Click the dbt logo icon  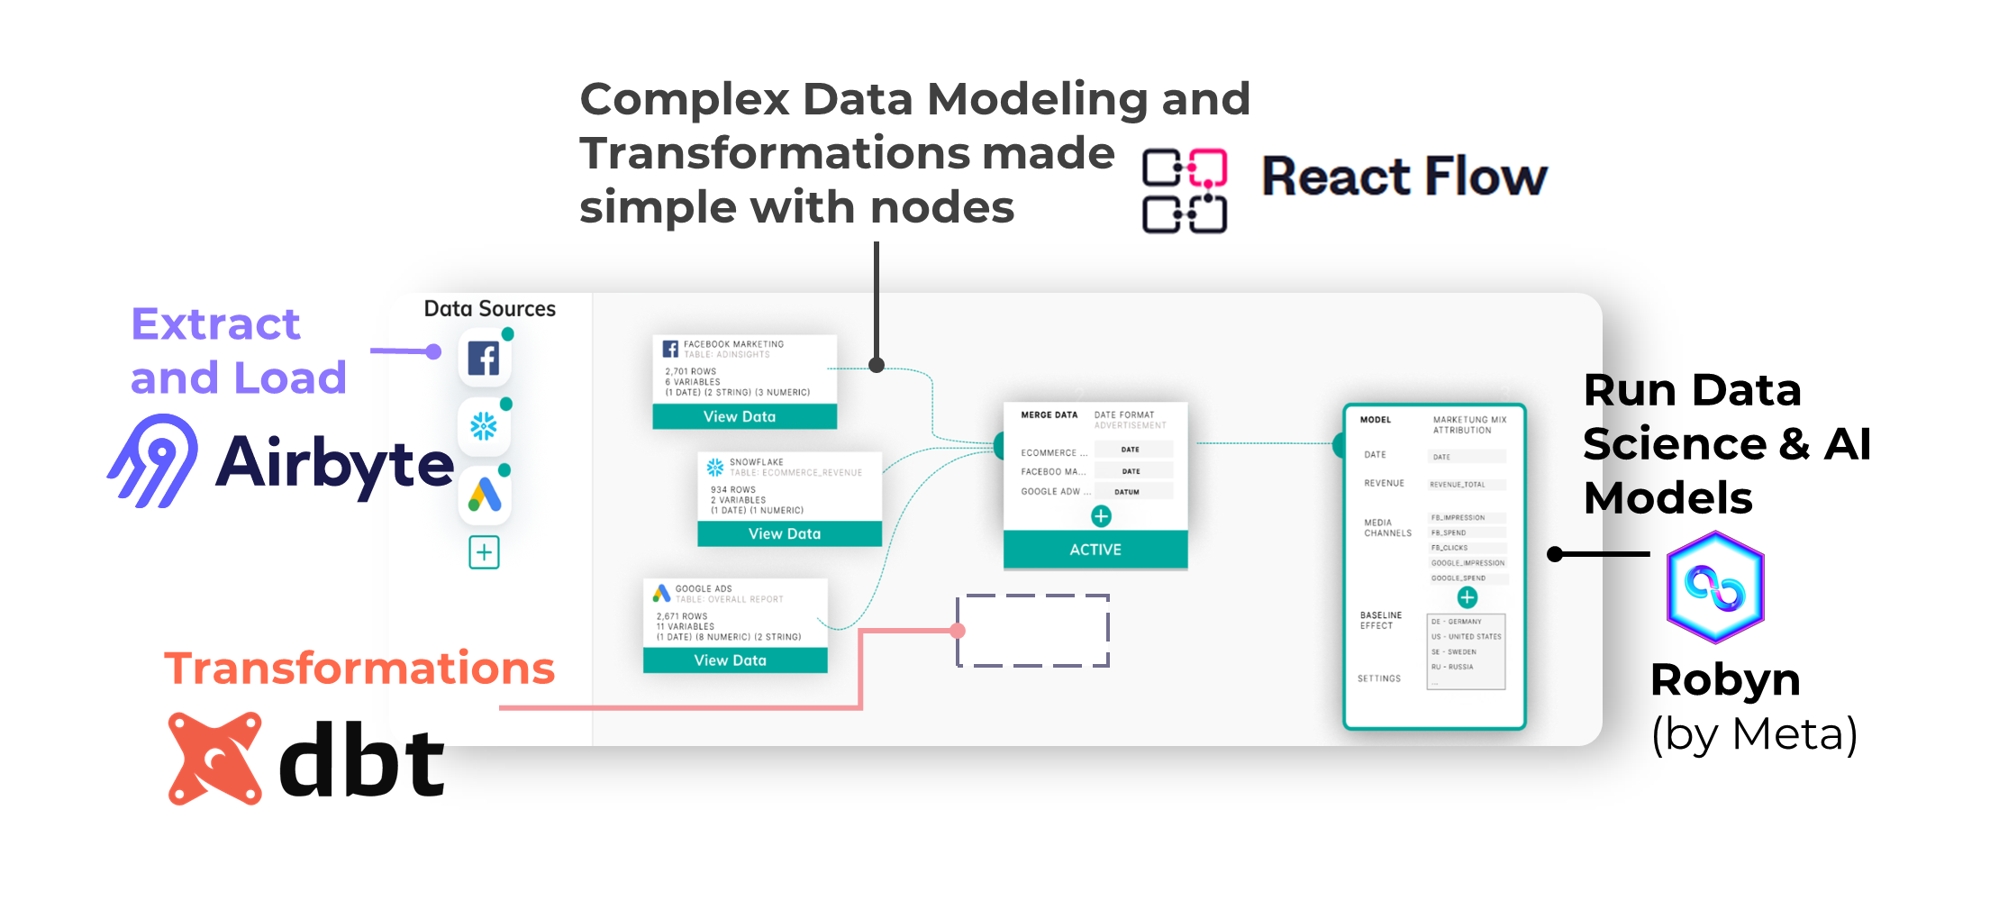[x=215, y=759]
